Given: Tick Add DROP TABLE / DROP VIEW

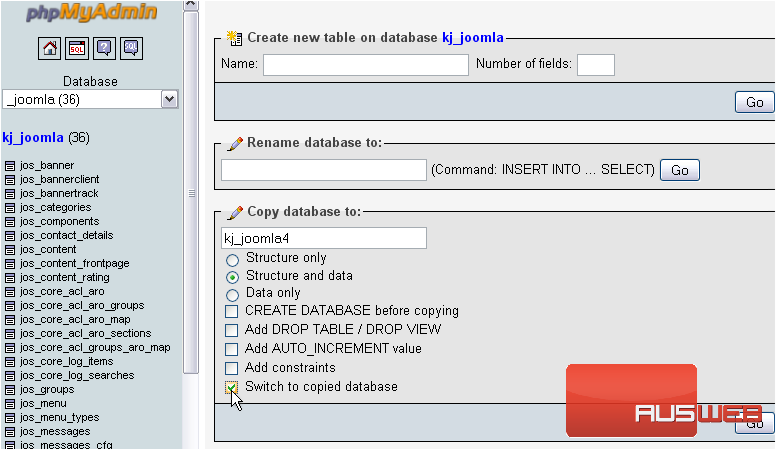Looking at the screenshot, I should [232, 330].
